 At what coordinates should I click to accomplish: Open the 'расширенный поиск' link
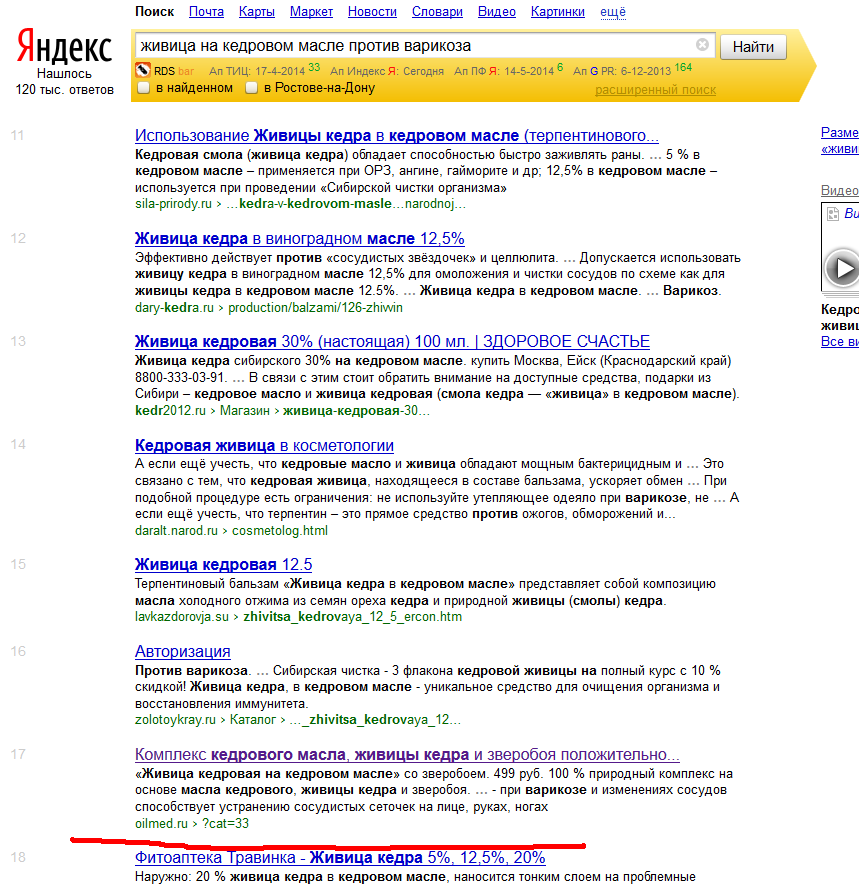coord(656,90)
